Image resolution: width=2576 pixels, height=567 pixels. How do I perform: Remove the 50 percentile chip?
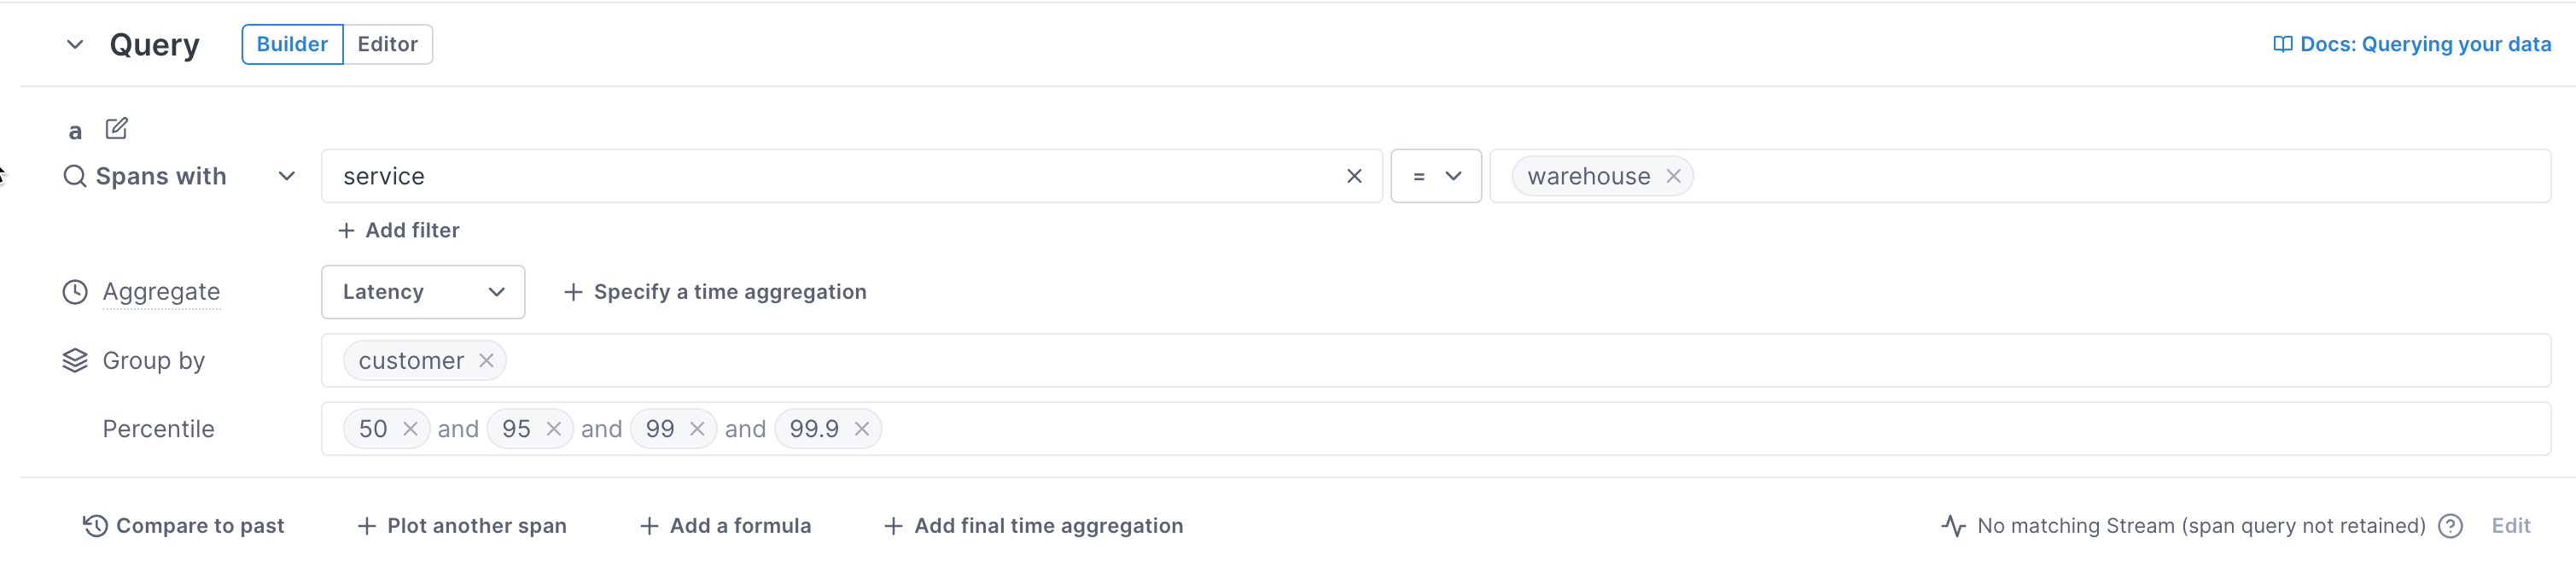pos(410,429)
